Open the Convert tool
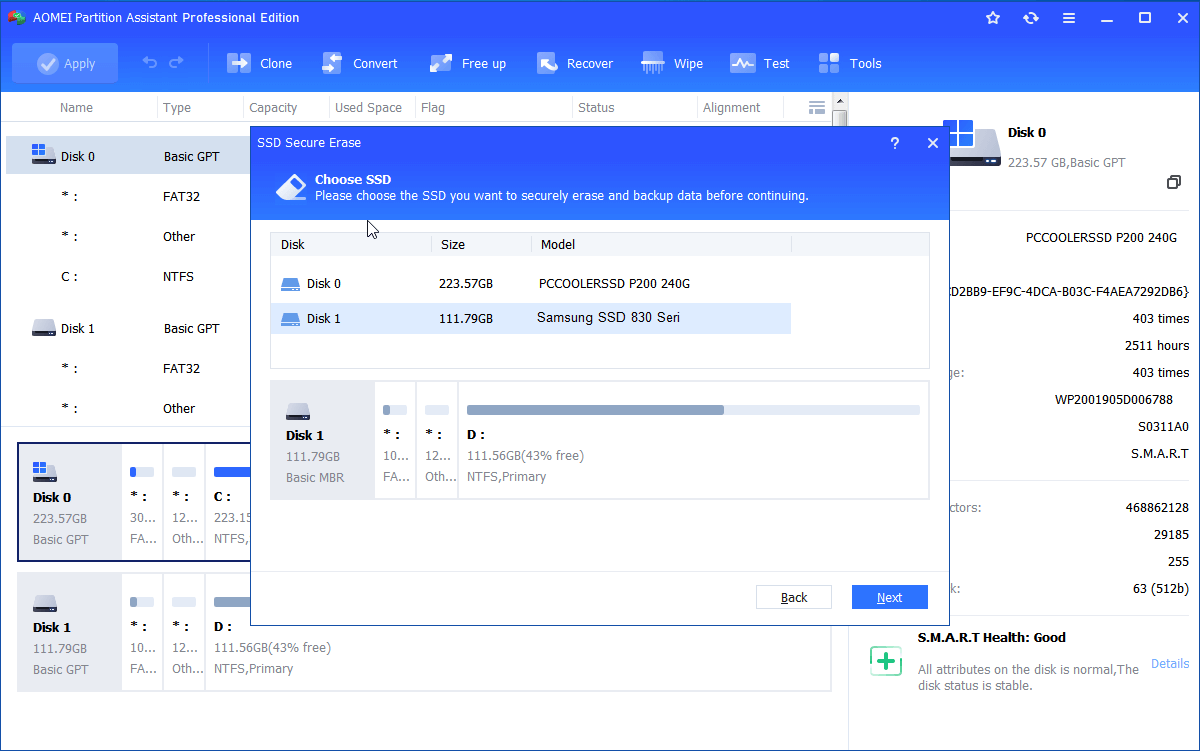Image resolution: width=1200 pixels, height=751 pixels. click(333, 63)
